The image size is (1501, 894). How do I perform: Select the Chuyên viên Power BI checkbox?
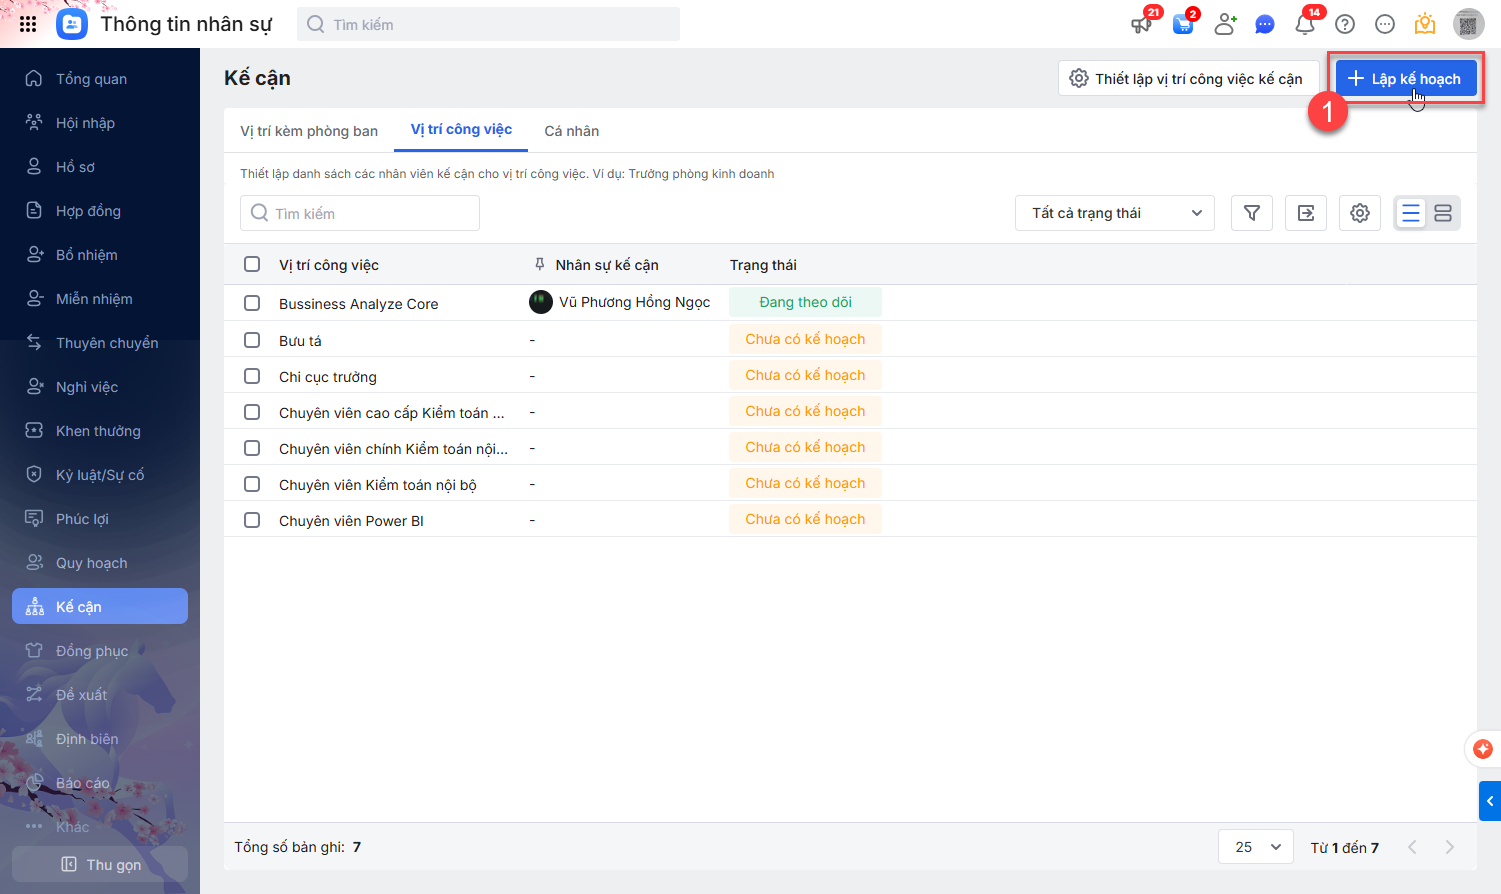pos(252,520)
